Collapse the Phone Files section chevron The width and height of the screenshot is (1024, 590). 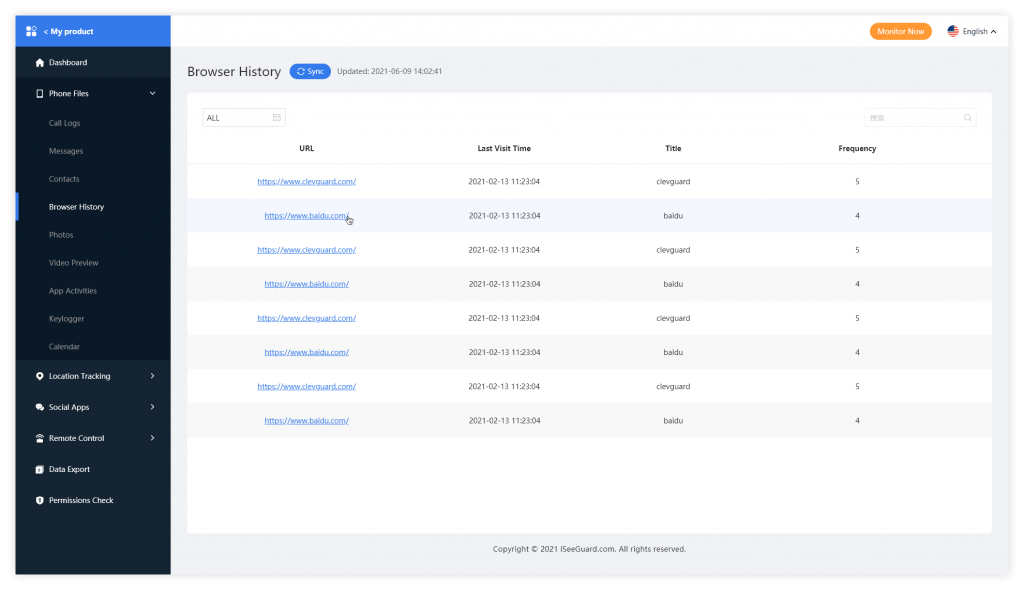click(153, 93)
